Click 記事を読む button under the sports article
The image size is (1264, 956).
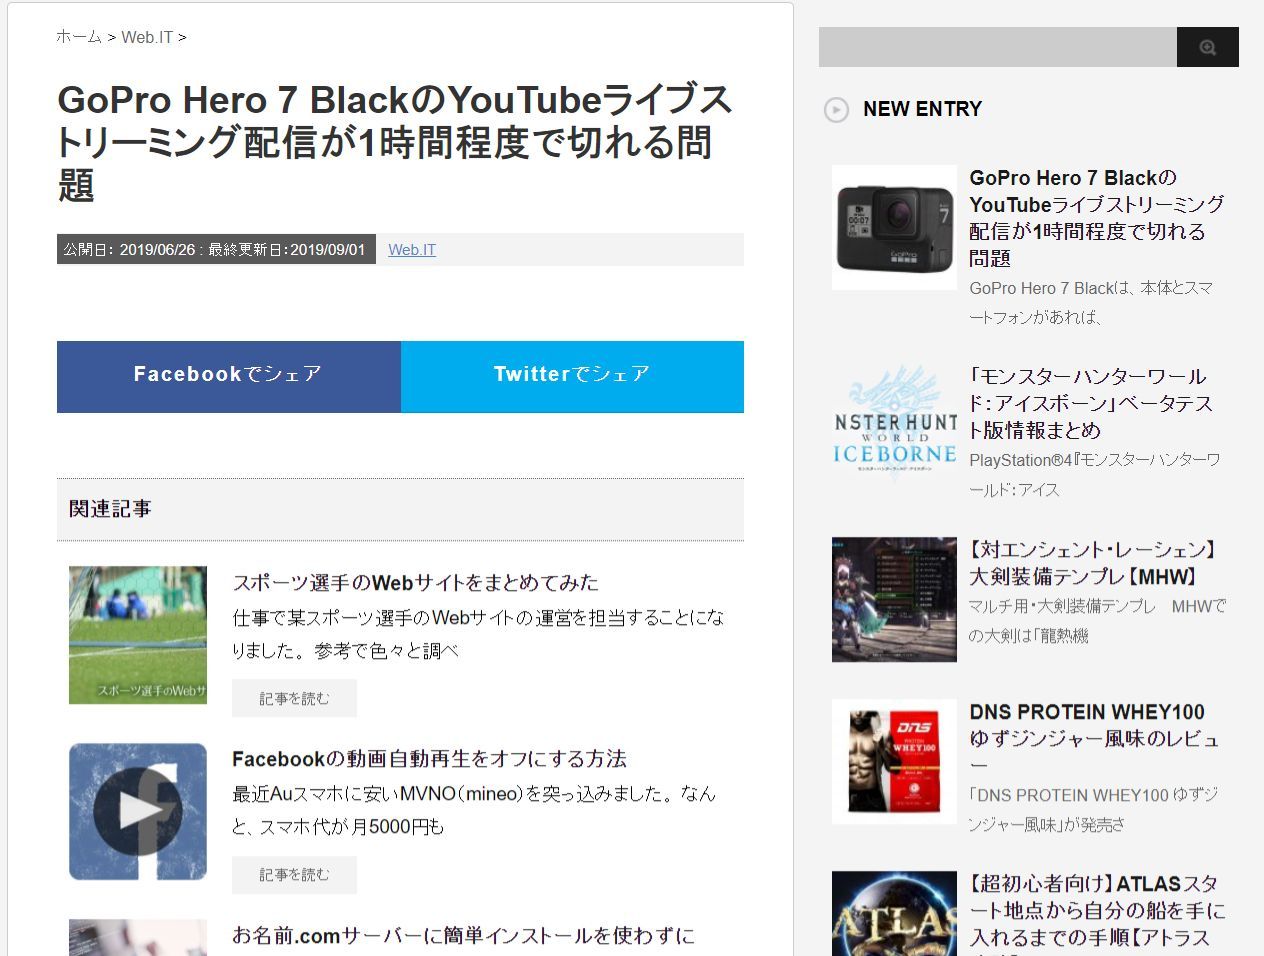tap(294, 698)
